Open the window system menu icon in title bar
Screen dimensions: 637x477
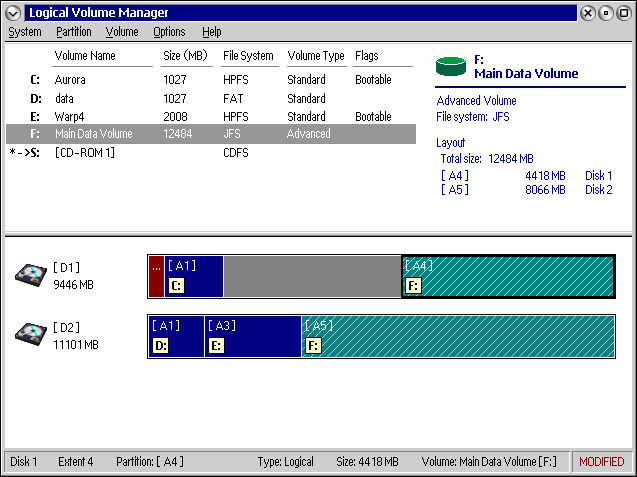(13, 13)
